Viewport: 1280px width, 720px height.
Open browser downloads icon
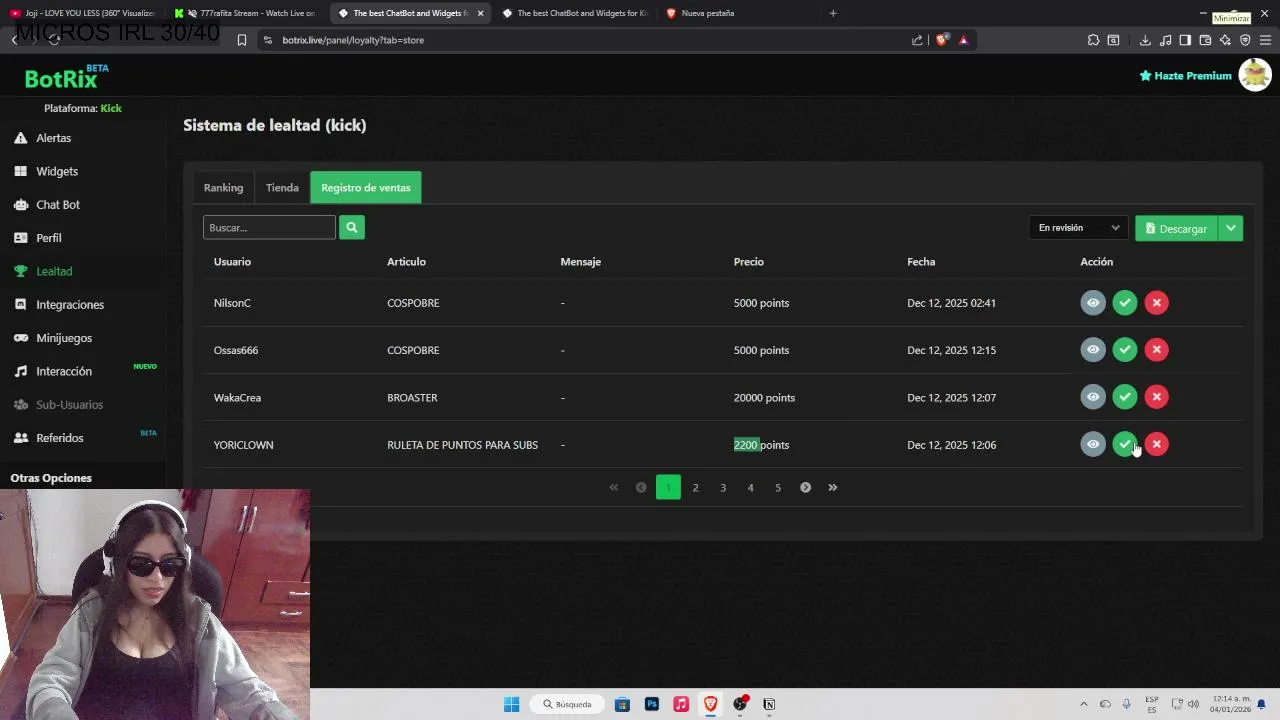click(x=1145, y=40)
